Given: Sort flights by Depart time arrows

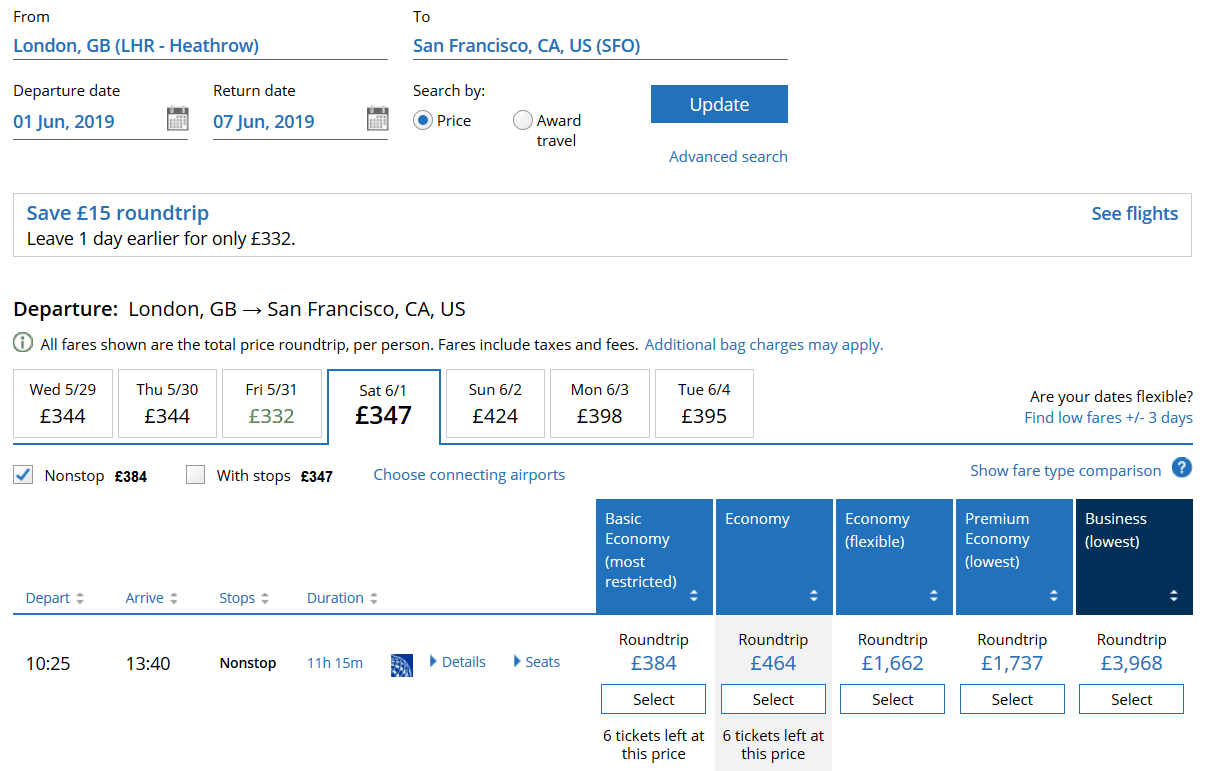Looking at the screenshot, I should pyautogui.click(x=80, y=598).
